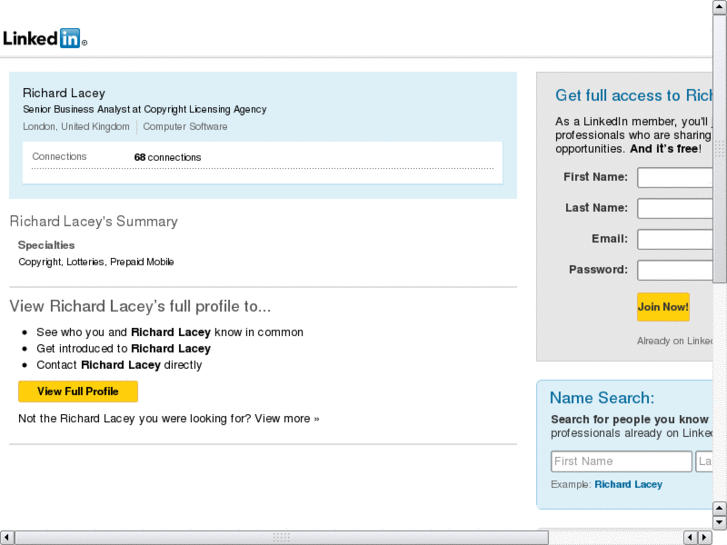This screenshot has height=545, width=727.
Task: Click the LinkedIn logo
Action: (44, 39)
